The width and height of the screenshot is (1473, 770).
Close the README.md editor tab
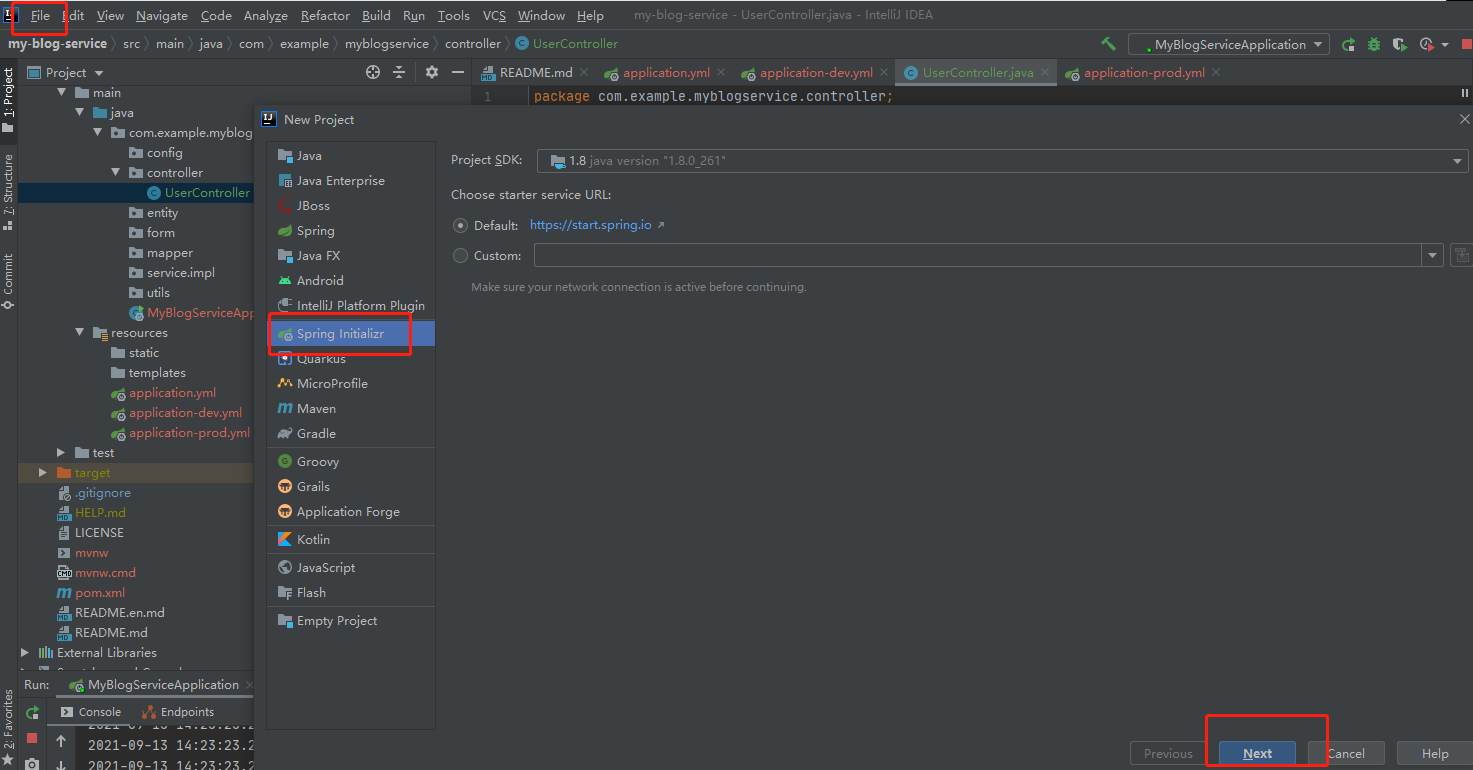coord(583,73)
